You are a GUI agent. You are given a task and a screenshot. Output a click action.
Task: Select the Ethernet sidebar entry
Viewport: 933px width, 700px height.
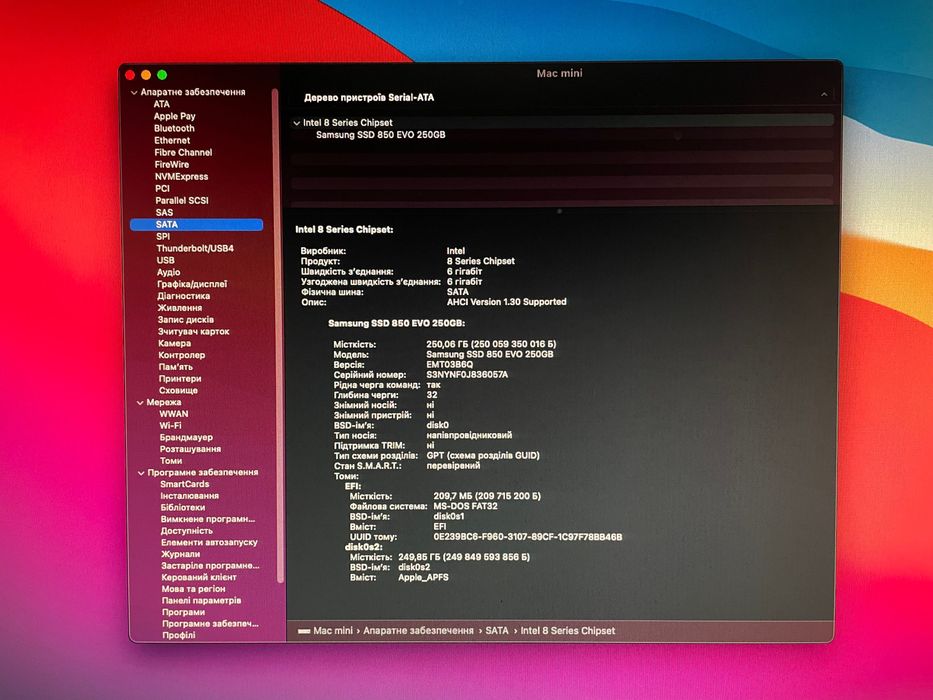[173, 140]
